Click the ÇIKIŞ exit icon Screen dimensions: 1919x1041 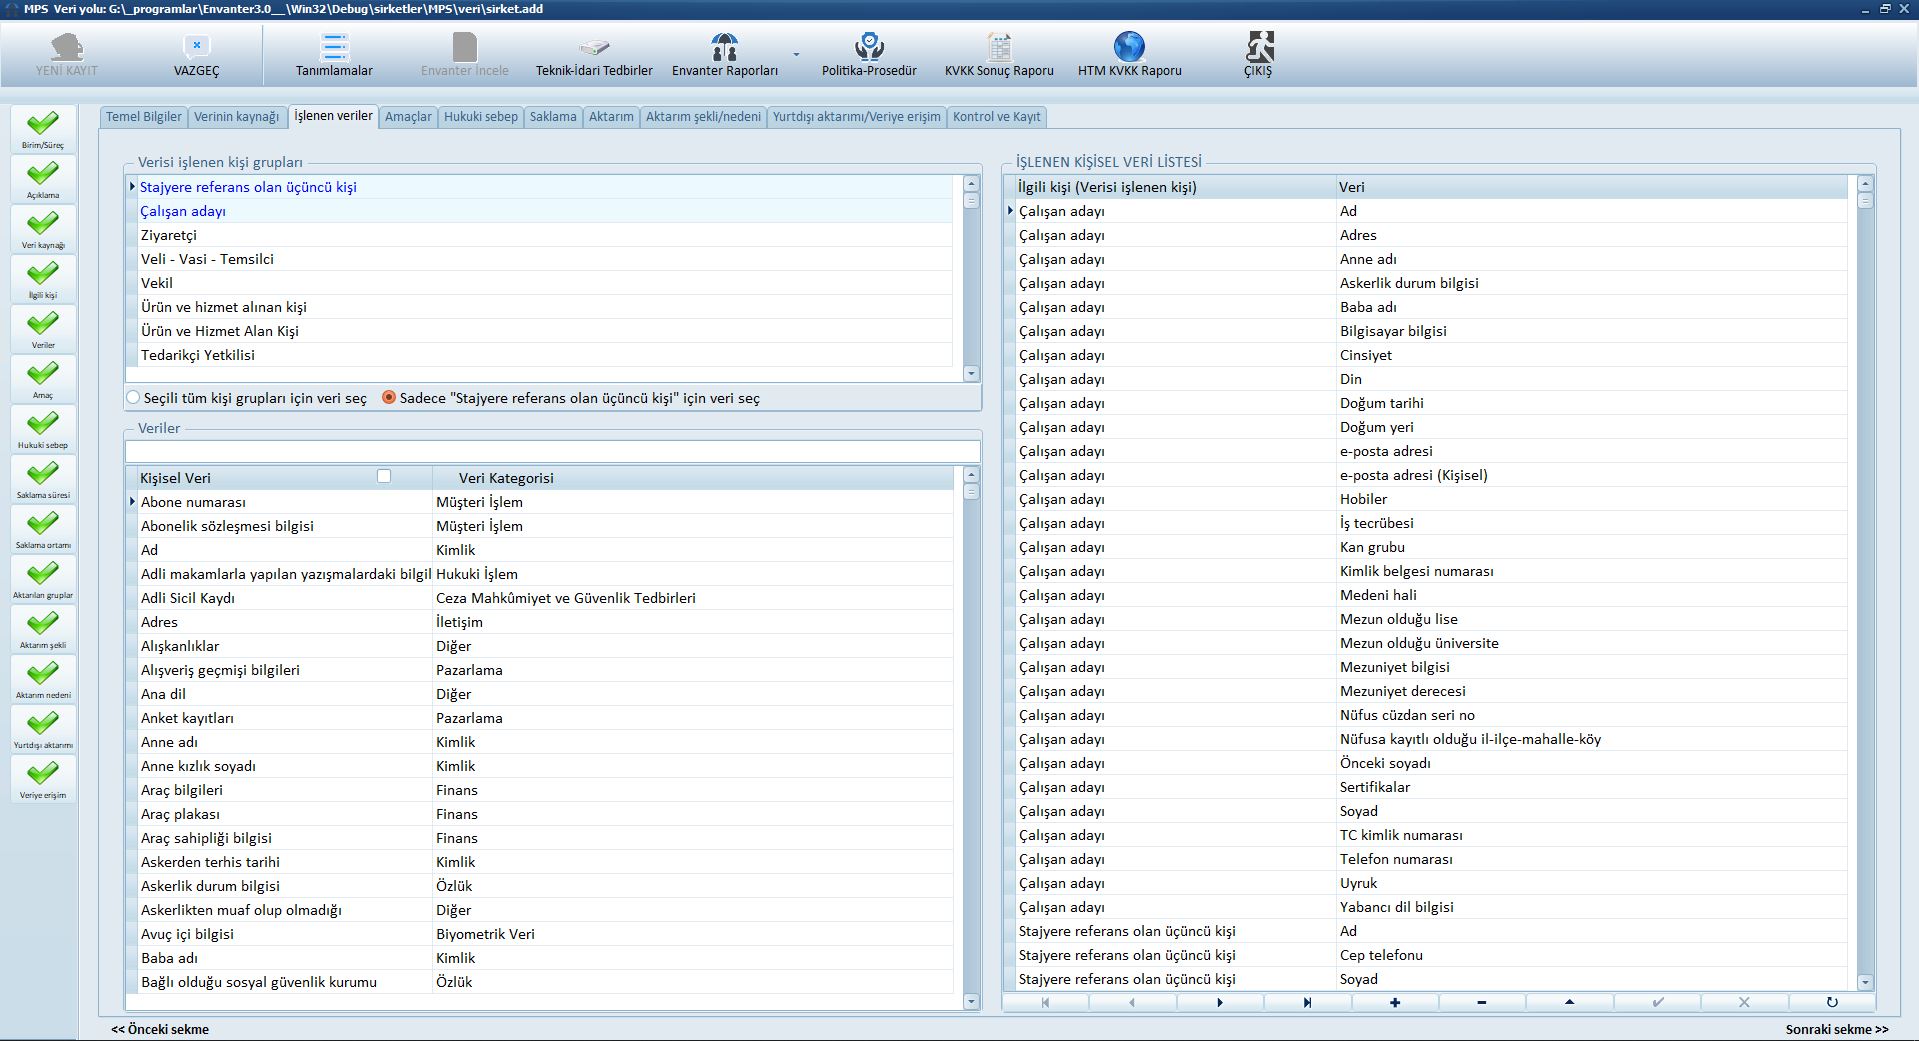pyautogui.click(x=1258, y=46)
